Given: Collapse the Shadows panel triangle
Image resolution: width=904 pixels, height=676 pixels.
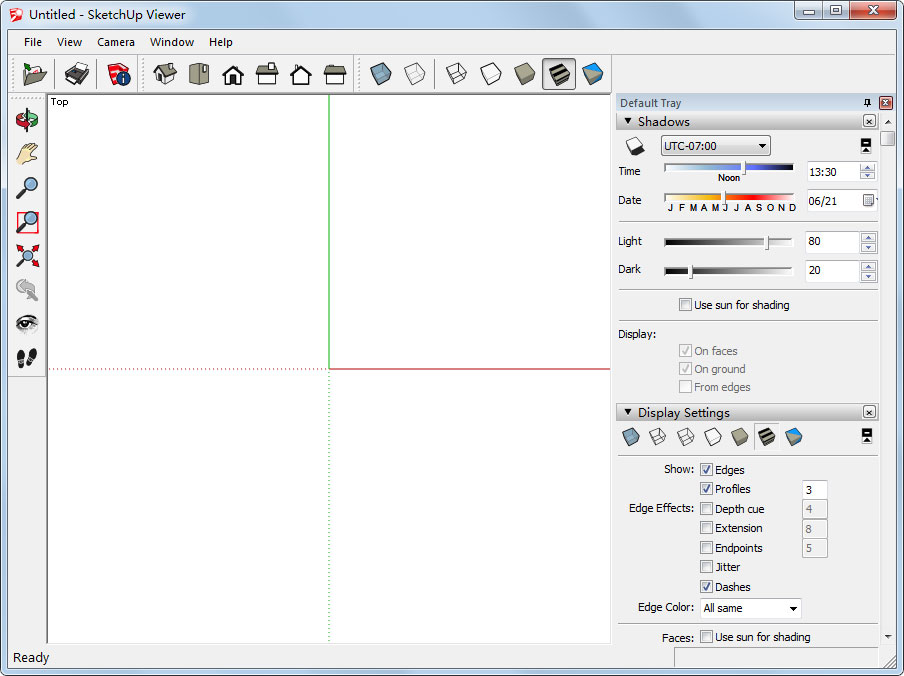Looking at the screenshot, I should click(628, 121).
